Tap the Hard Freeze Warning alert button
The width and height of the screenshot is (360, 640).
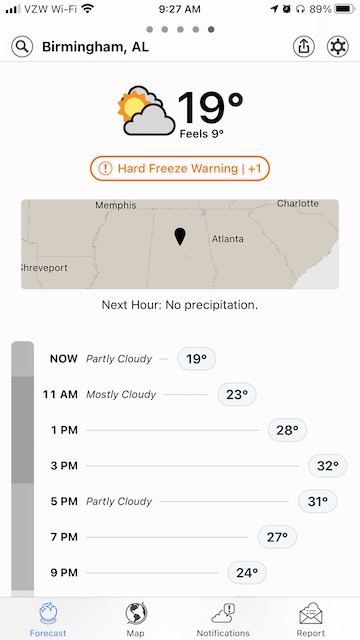180,168
